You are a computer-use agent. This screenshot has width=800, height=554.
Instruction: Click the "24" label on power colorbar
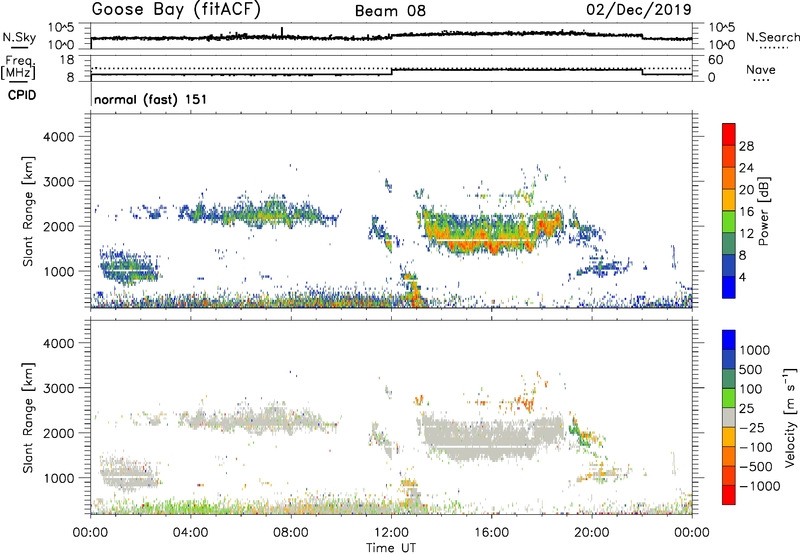point(746,168)
